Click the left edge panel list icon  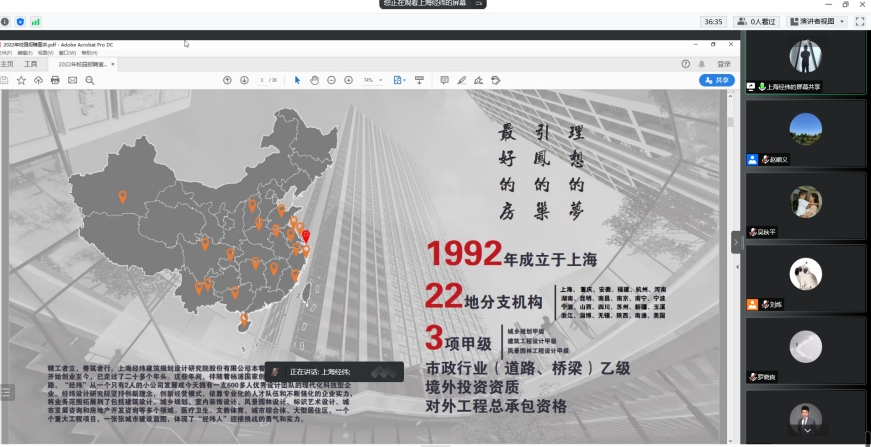pos(6,391)
